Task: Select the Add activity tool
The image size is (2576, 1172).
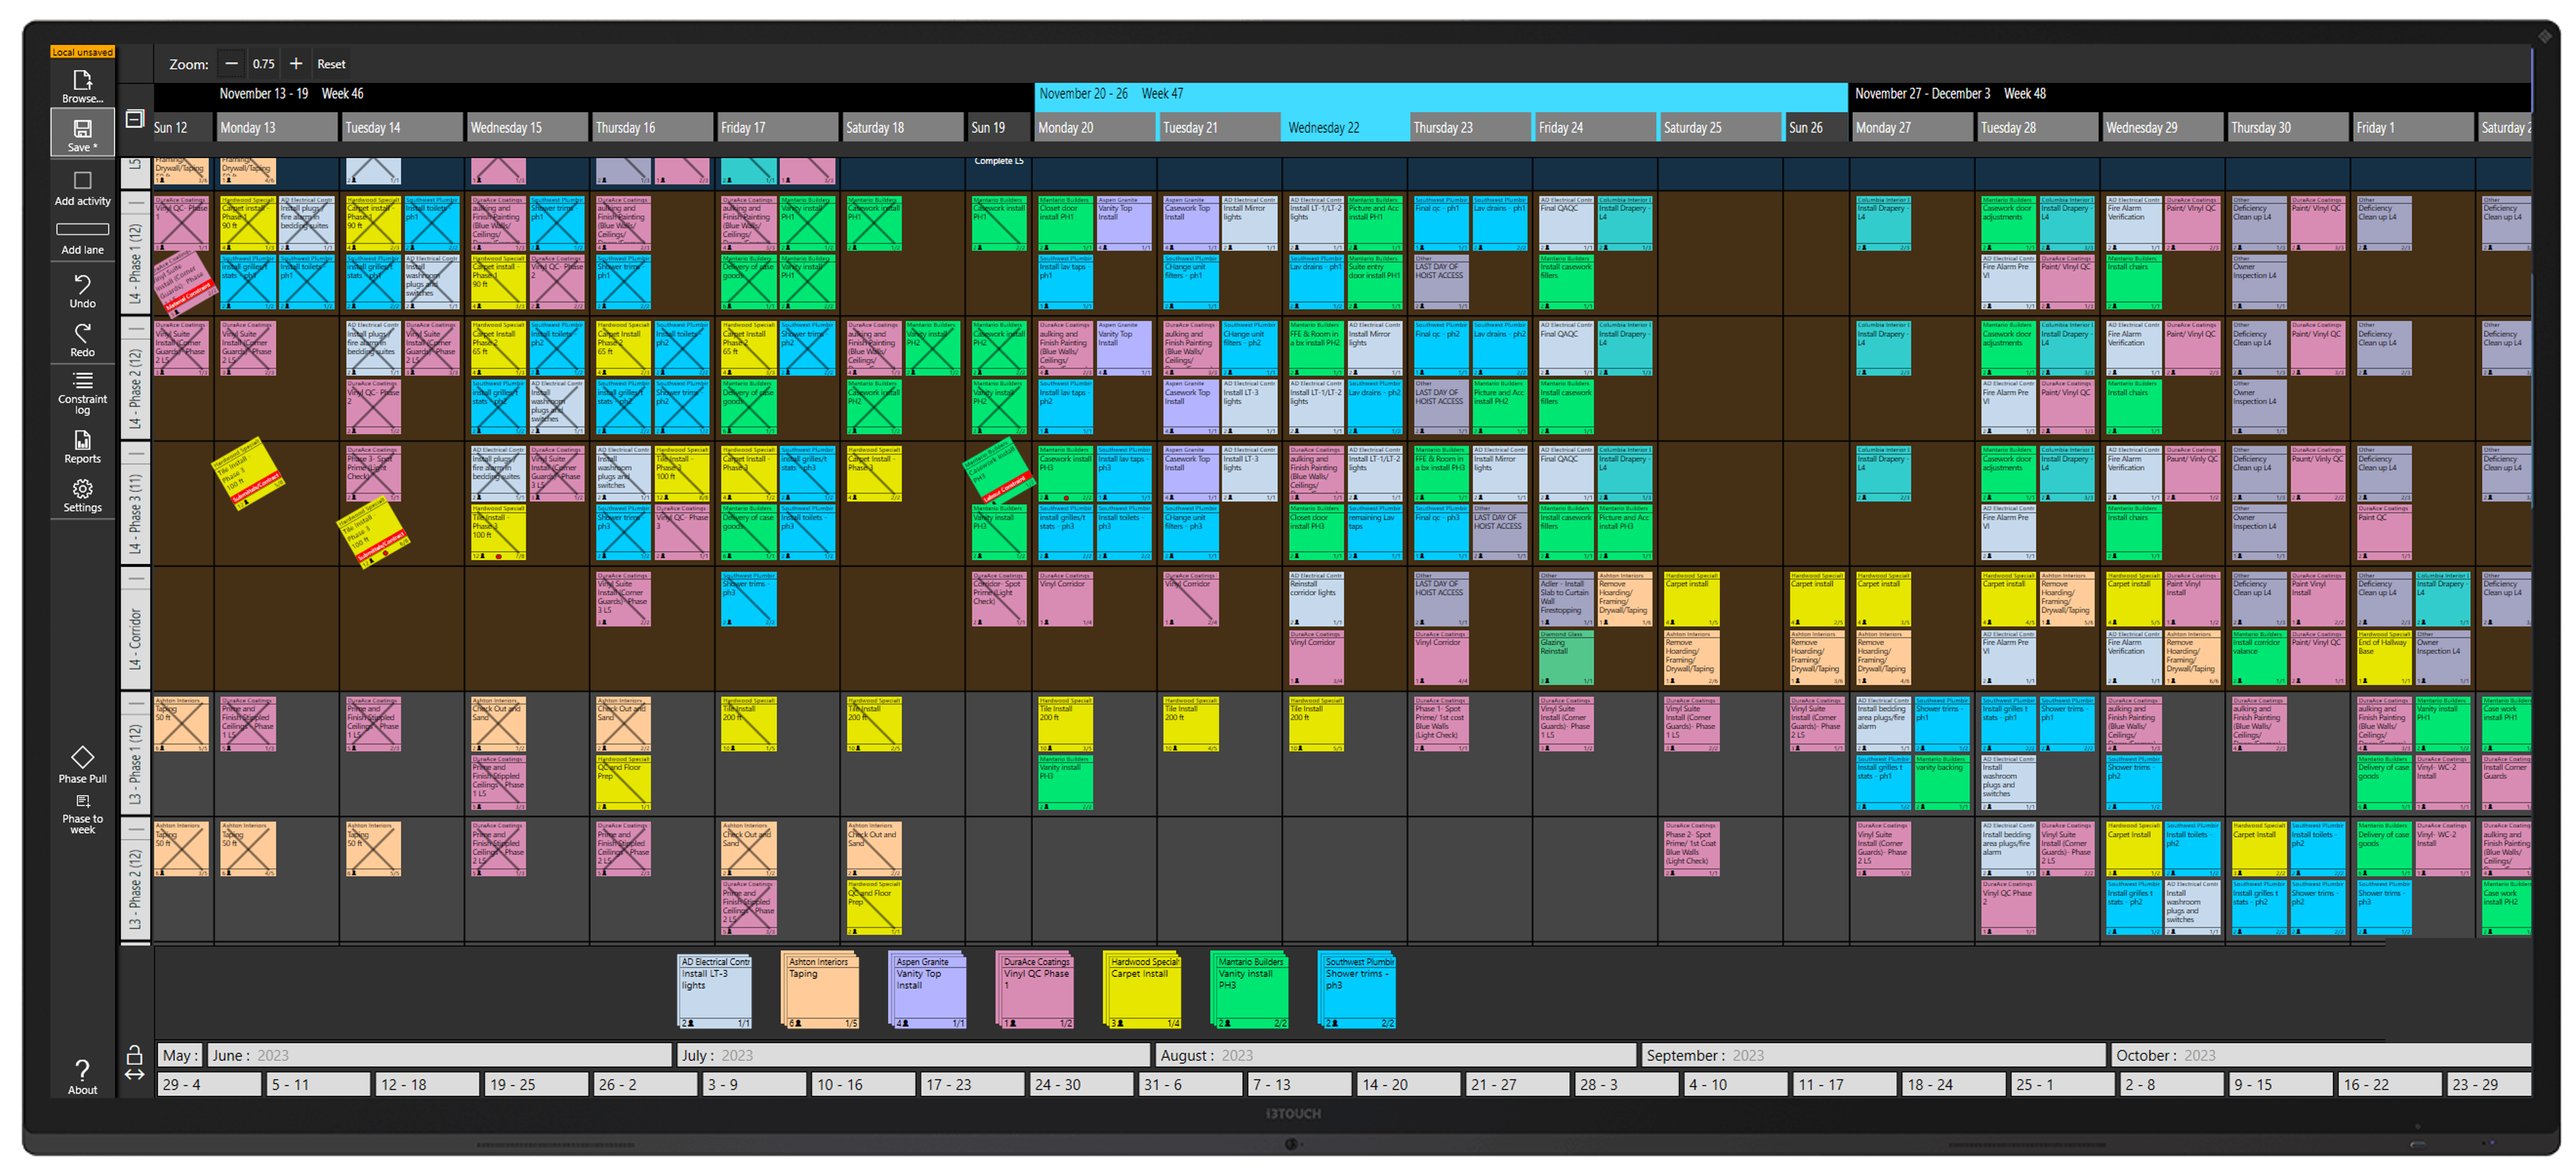Action: coord(82,188)
